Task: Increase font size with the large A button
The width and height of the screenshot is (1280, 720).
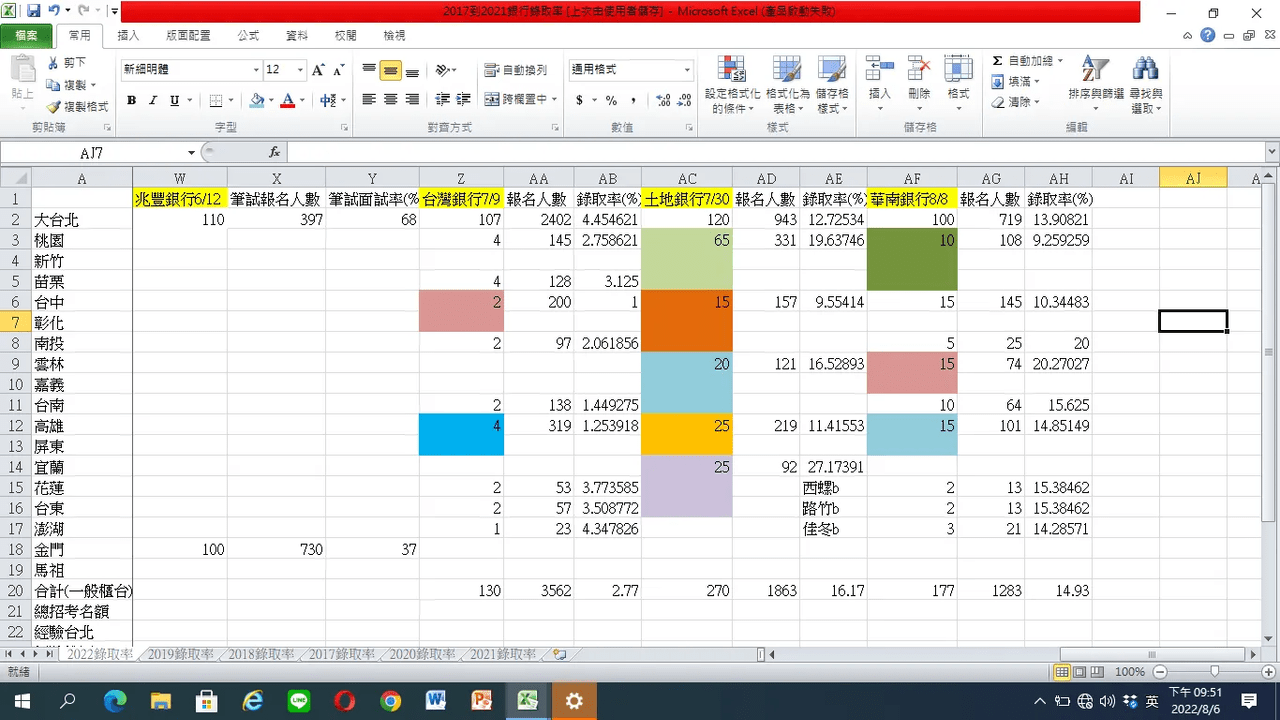Action: [x=318, y=70]
